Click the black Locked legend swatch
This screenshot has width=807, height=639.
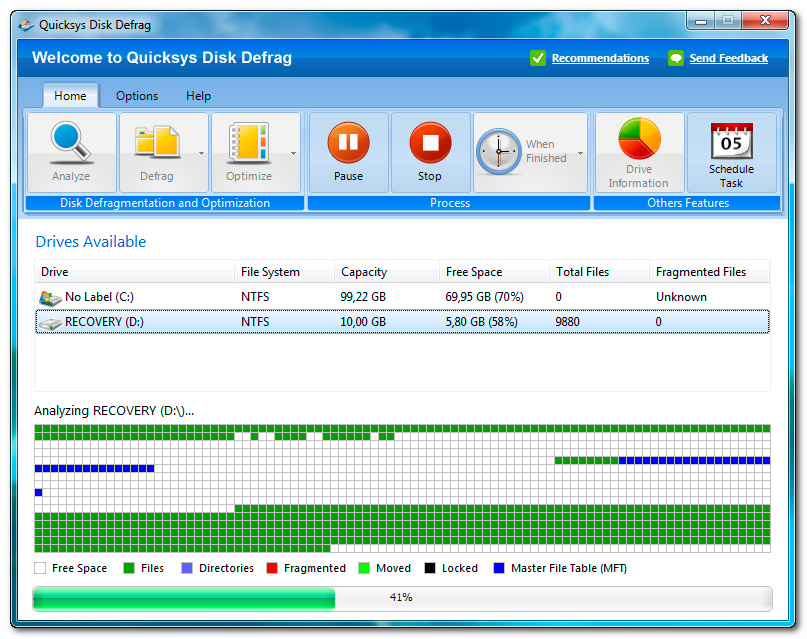(430, 568)
